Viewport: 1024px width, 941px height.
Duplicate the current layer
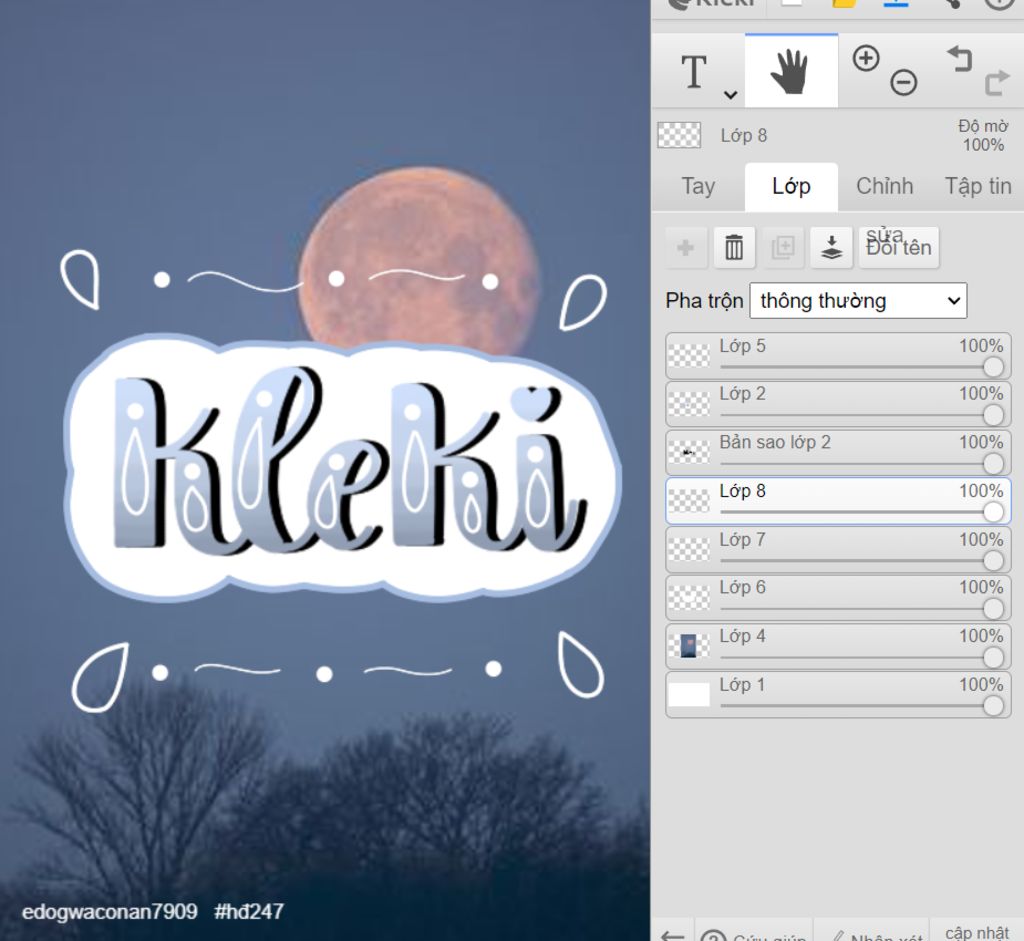tap(782, 247)
